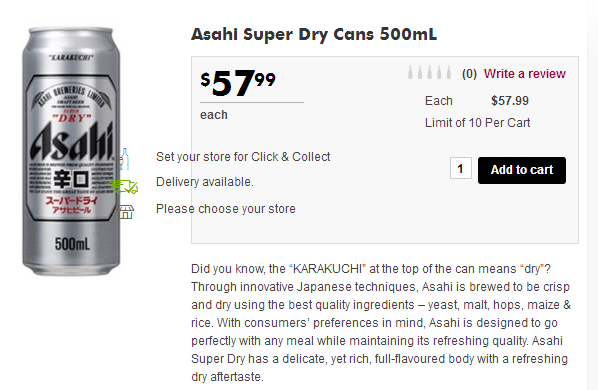The image size is (598, 390).
Task: Click the KARAKUCHI product description paragraph
Action: click(x=381, y=323)
